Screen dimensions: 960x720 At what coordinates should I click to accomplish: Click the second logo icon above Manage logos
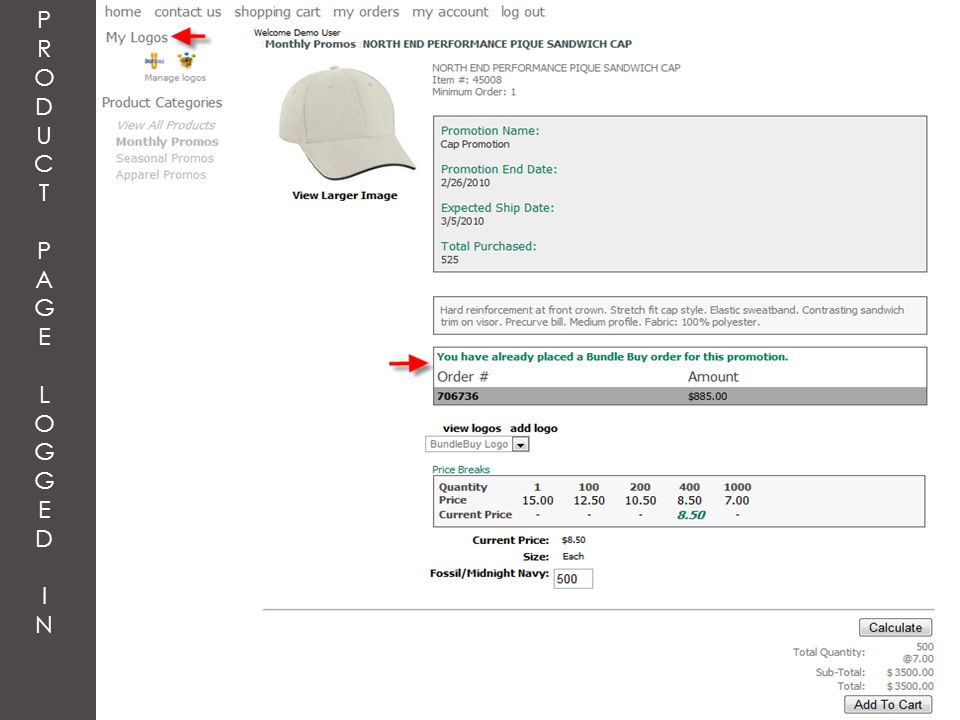(186, 61)
